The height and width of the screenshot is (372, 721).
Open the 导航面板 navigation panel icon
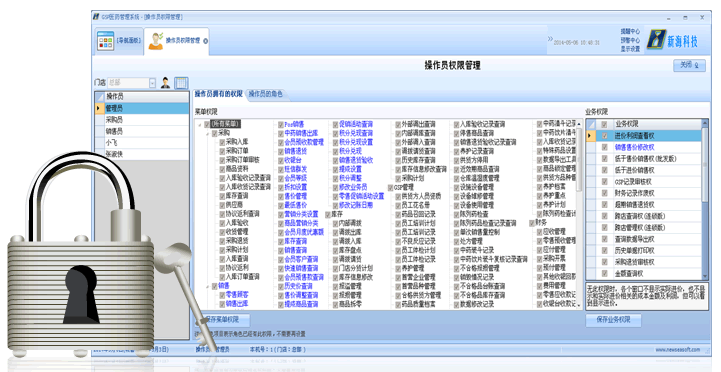pos(105,41)
